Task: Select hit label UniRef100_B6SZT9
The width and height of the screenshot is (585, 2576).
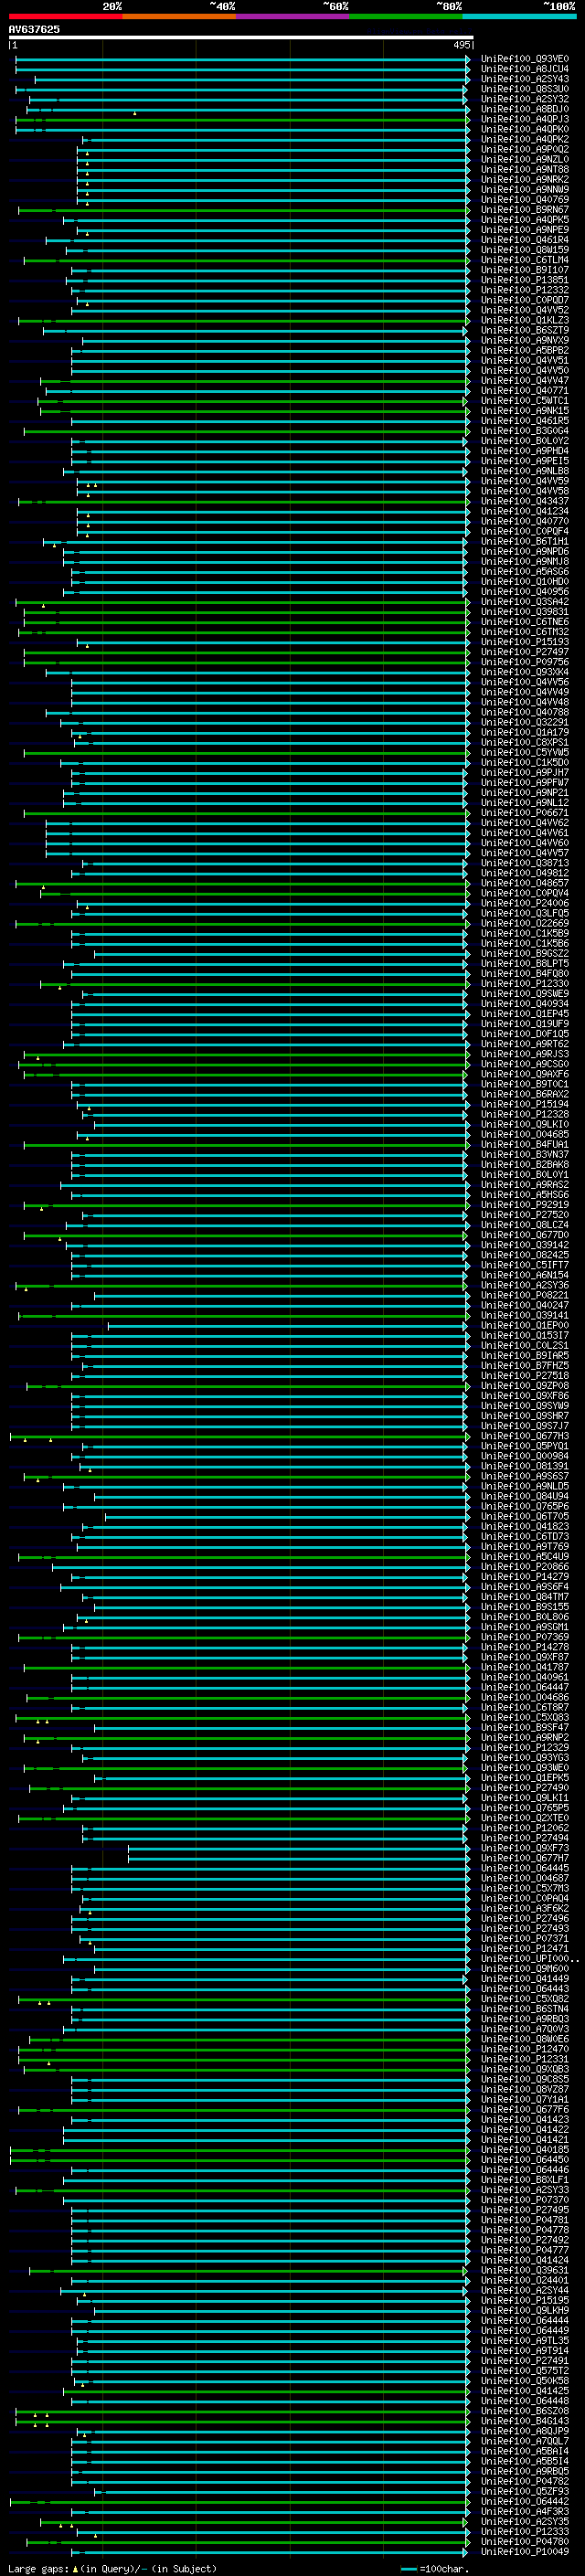Action: [x=524, y=330]
